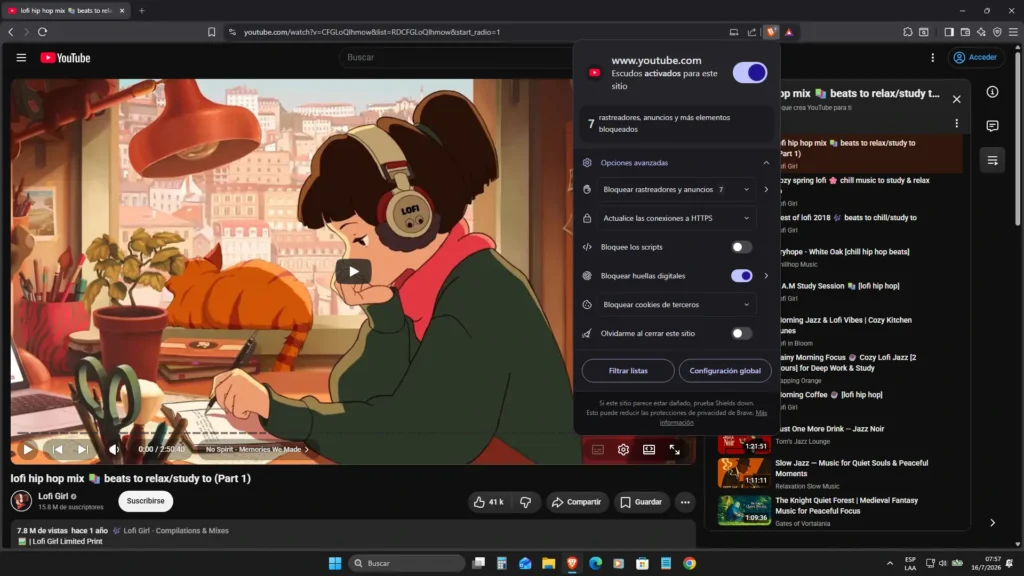Open browser extensions puzzle icon
This screenshot has width=1024, height=576.
tap(908, 32)
